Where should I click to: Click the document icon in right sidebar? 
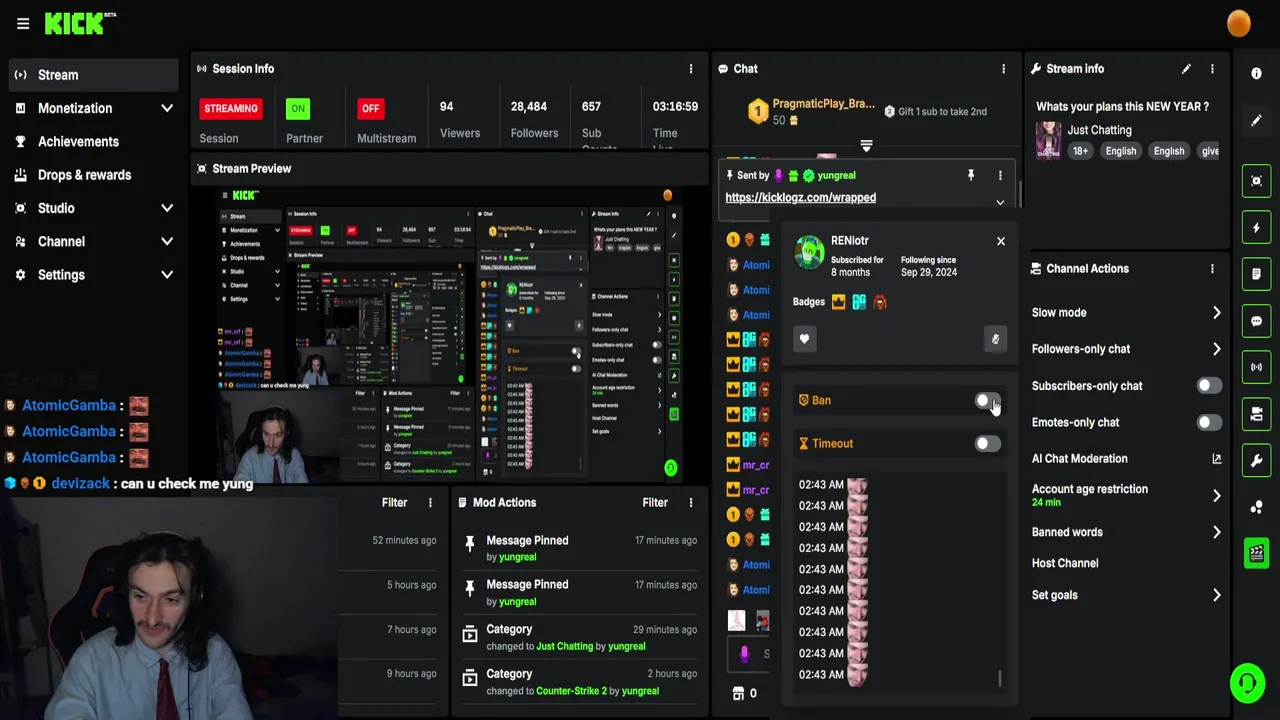(x=1256, y=274)
